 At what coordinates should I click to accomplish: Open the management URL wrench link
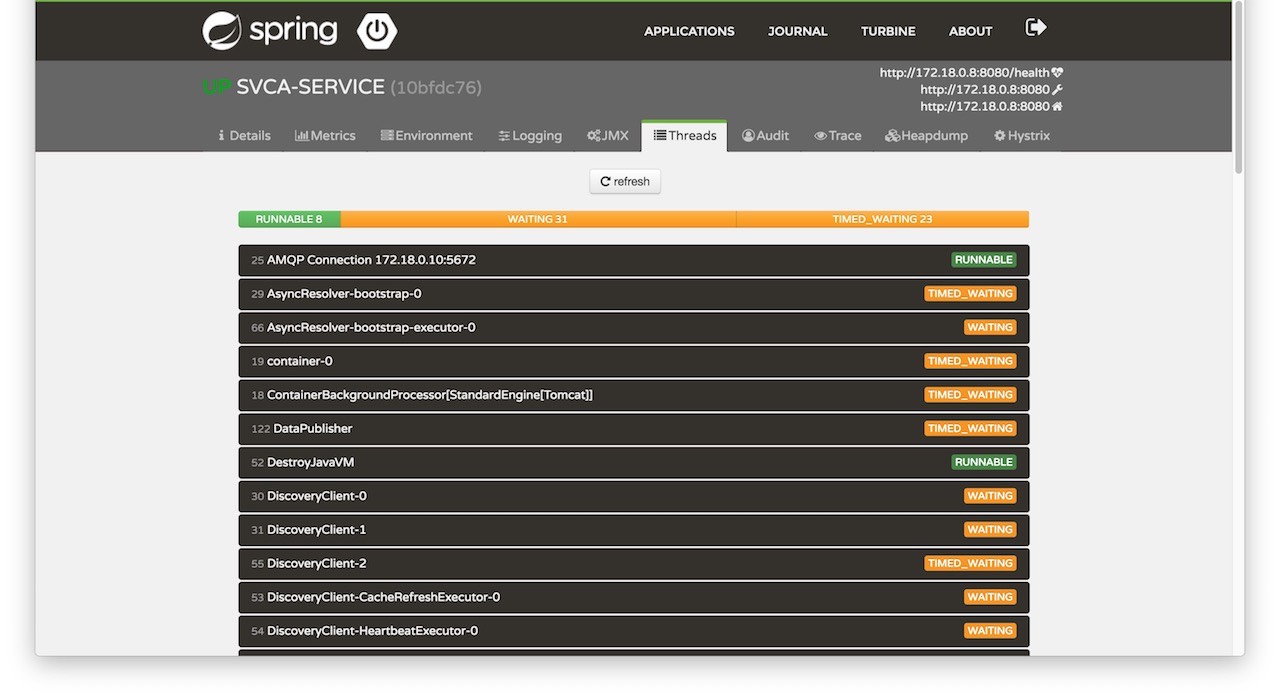pyautogui.click(x=990, y=89)
